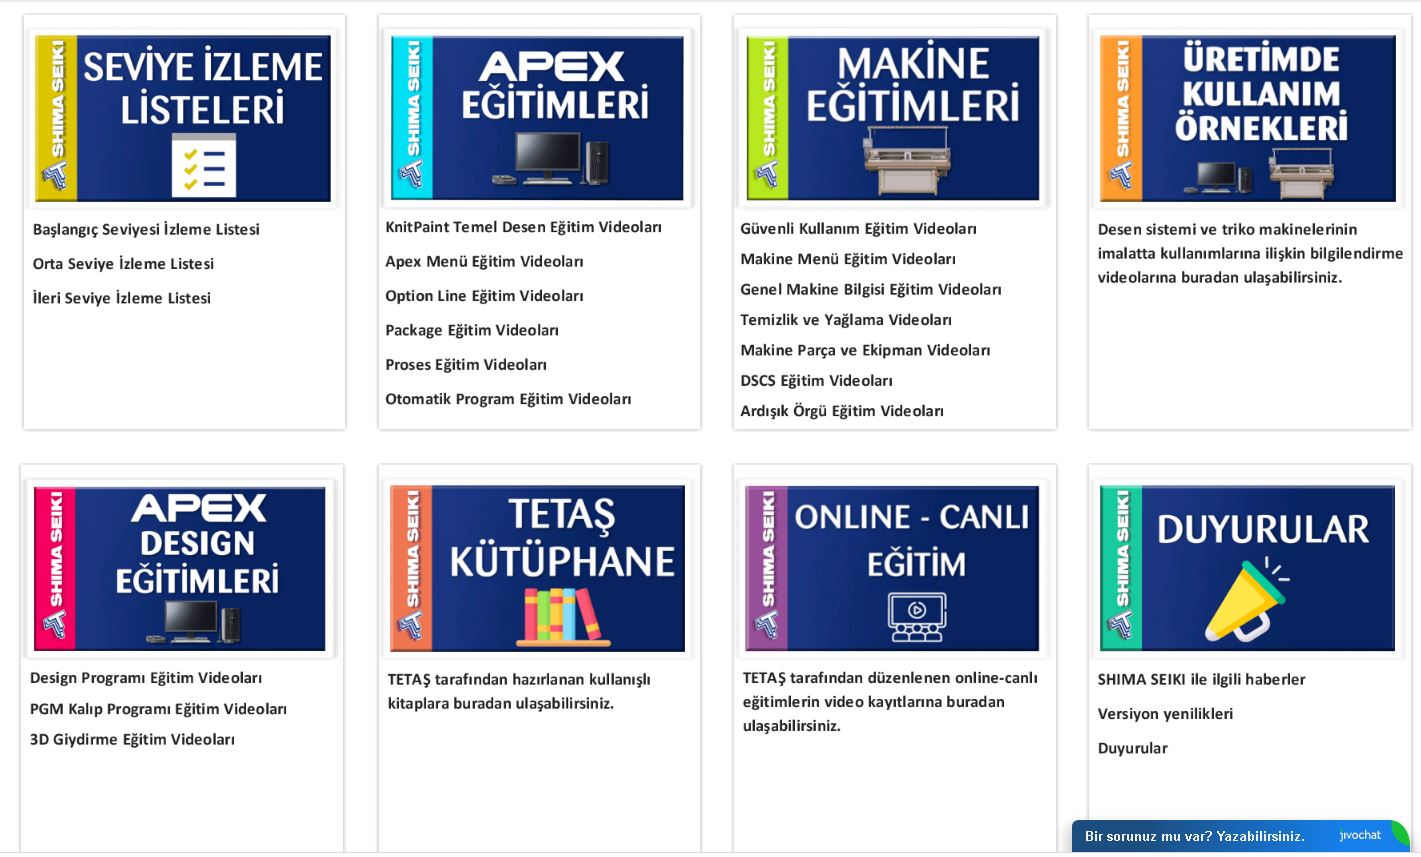1421x857 pixels.
Task: Open the Üretimde Kullanım Örnekleri banner
Action: tap(1248, 118)
